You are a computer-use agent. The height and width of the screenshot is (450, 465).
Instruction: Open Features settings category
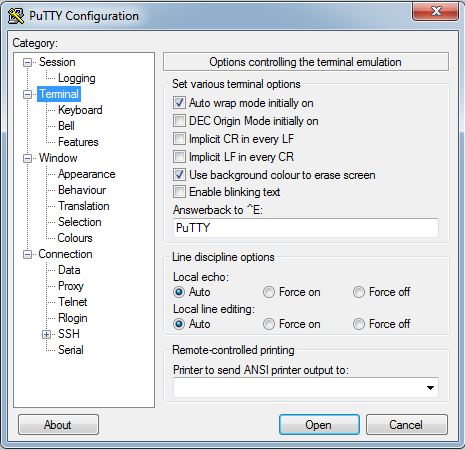[x=78, y=142]
